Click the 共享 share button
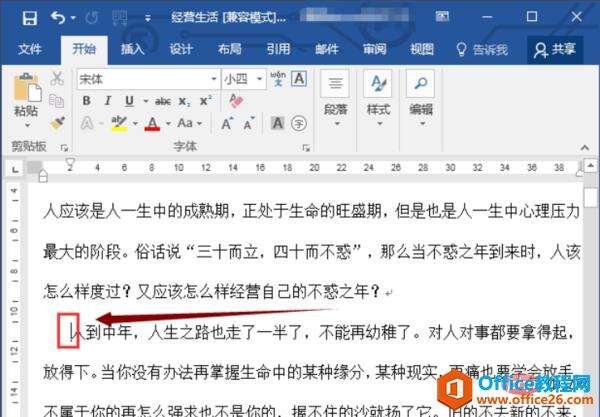Viewport: 600px width, 417px height. 554,50
